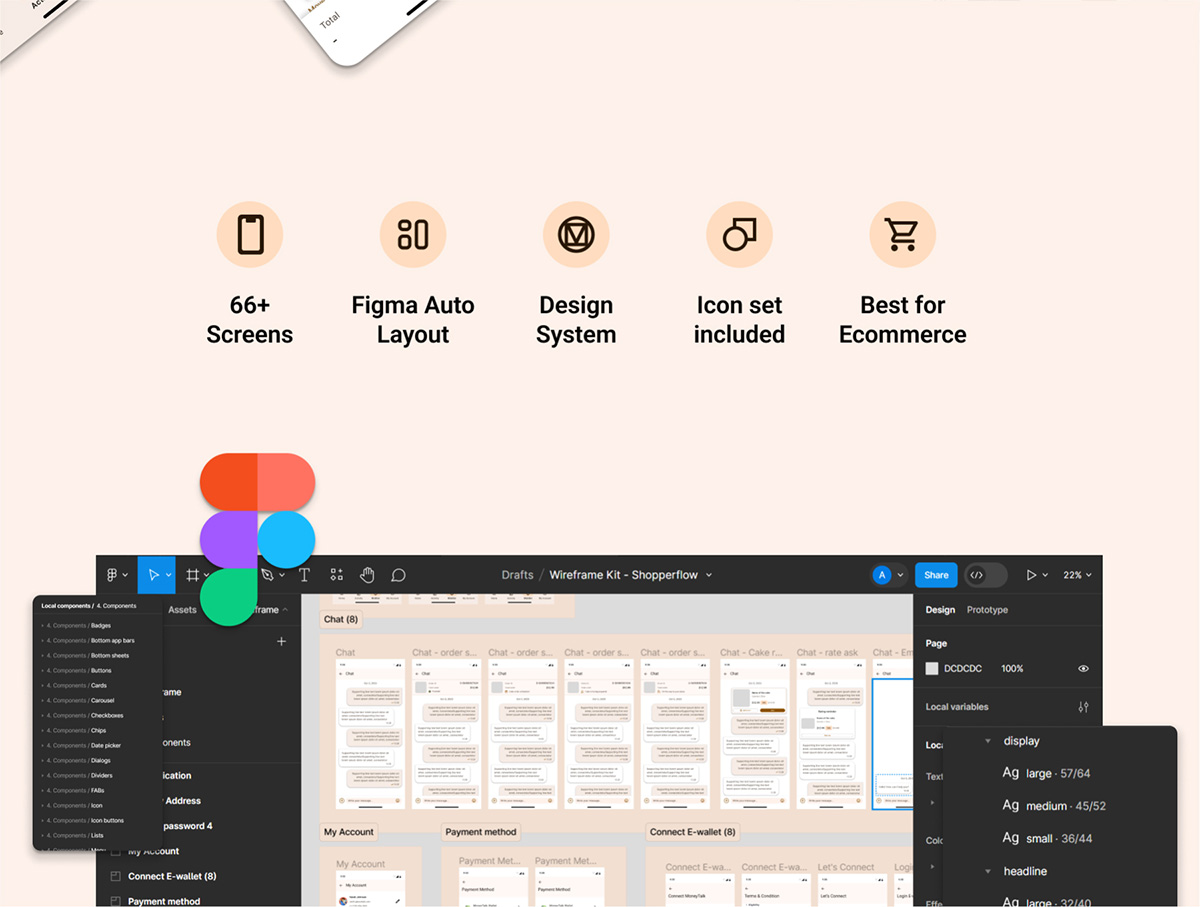Viewport: 1200px width, 907px height.
Task: Add a new page with plus icon
Action: click(281, 641)
